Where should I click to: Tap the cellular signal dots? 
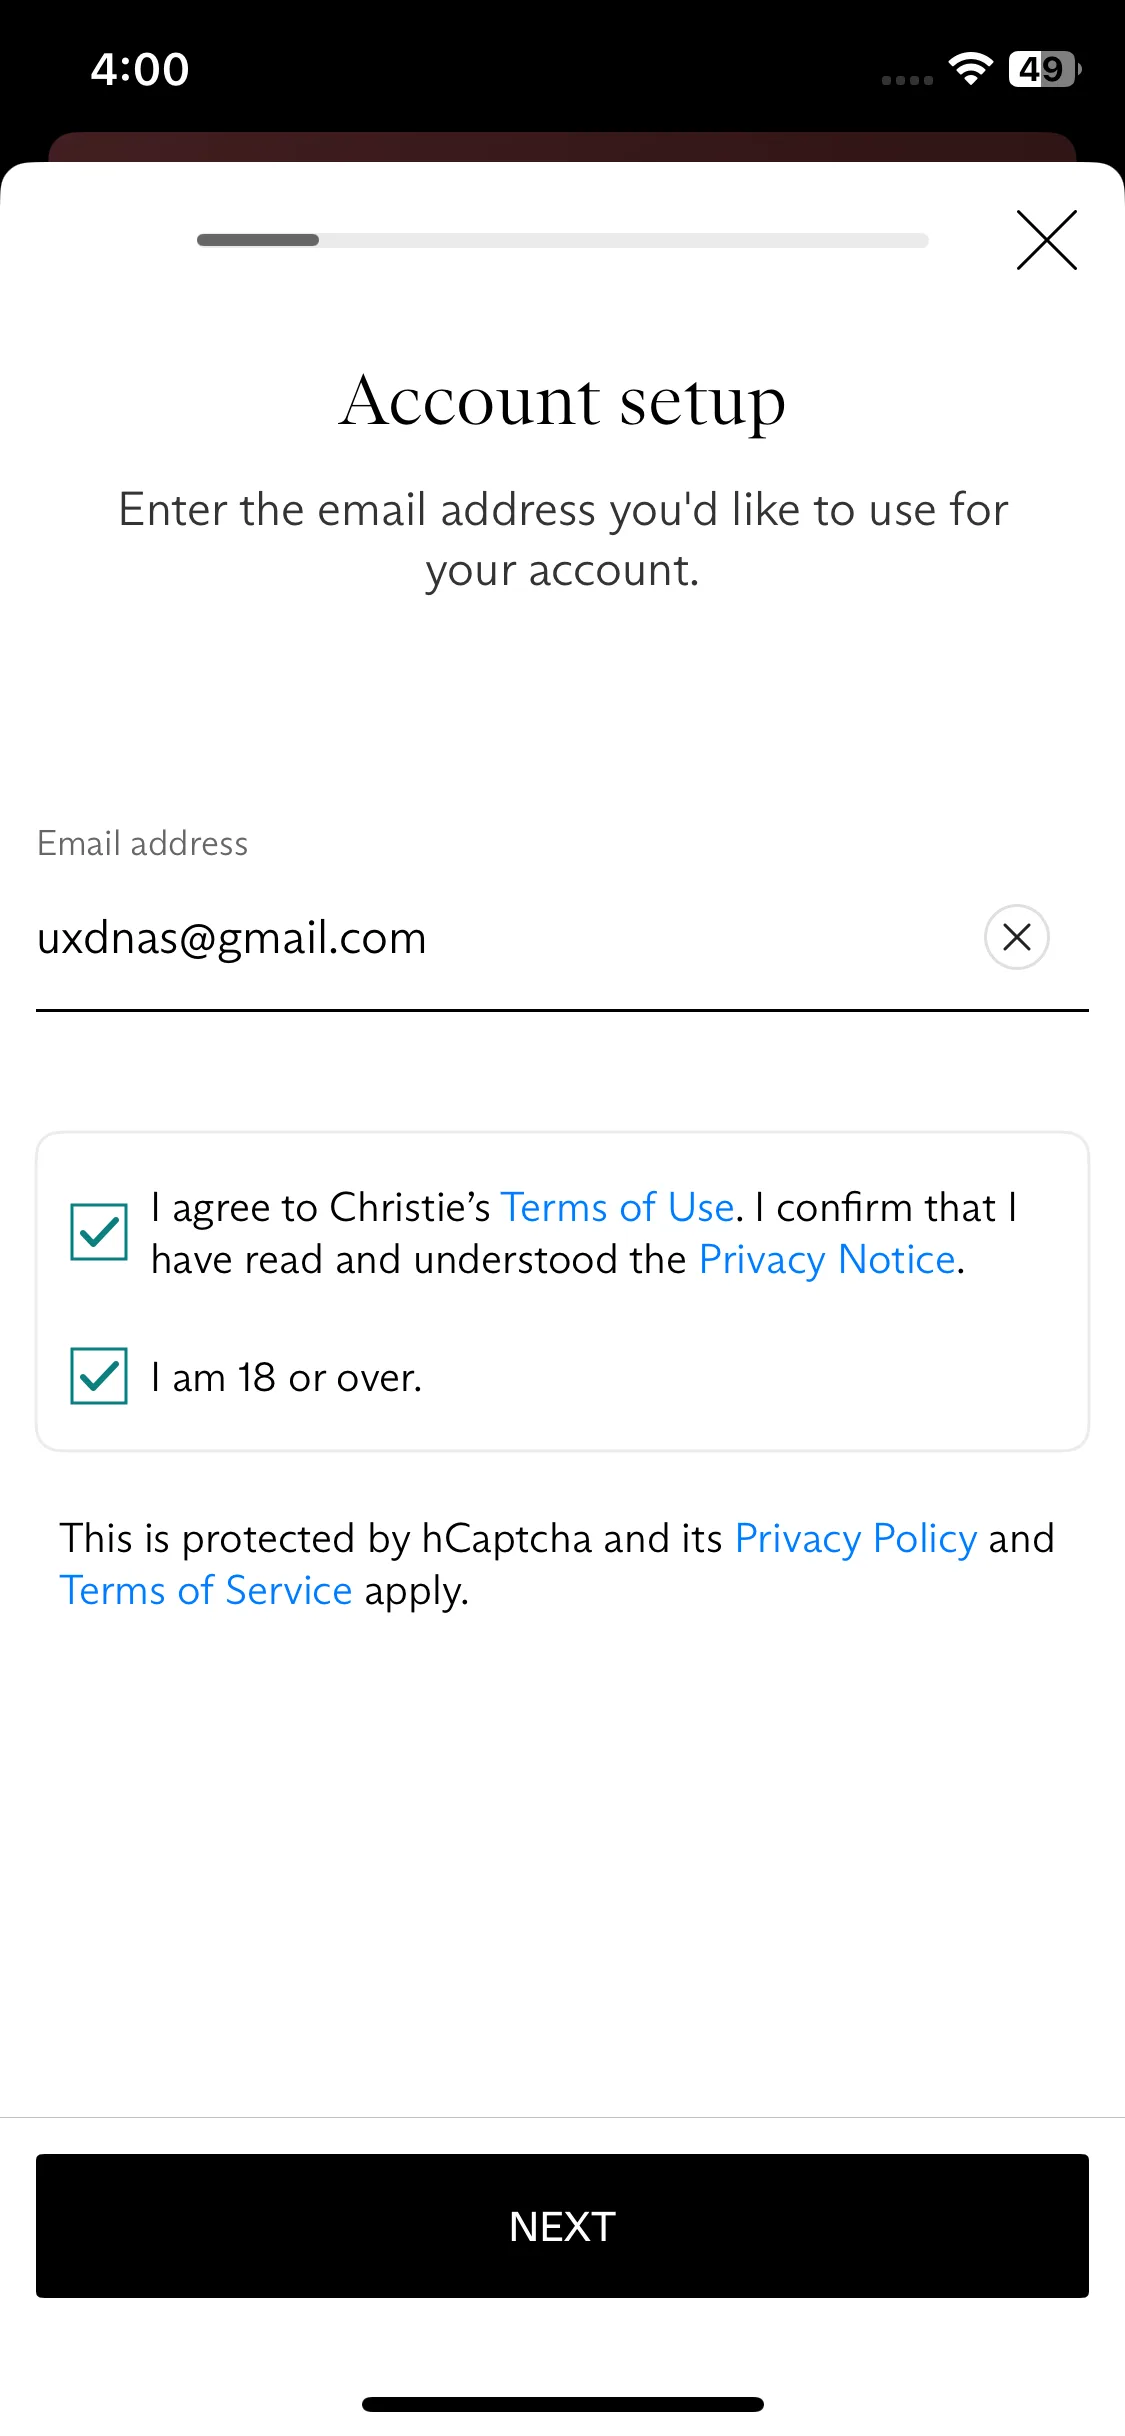(x=907, y=80)
